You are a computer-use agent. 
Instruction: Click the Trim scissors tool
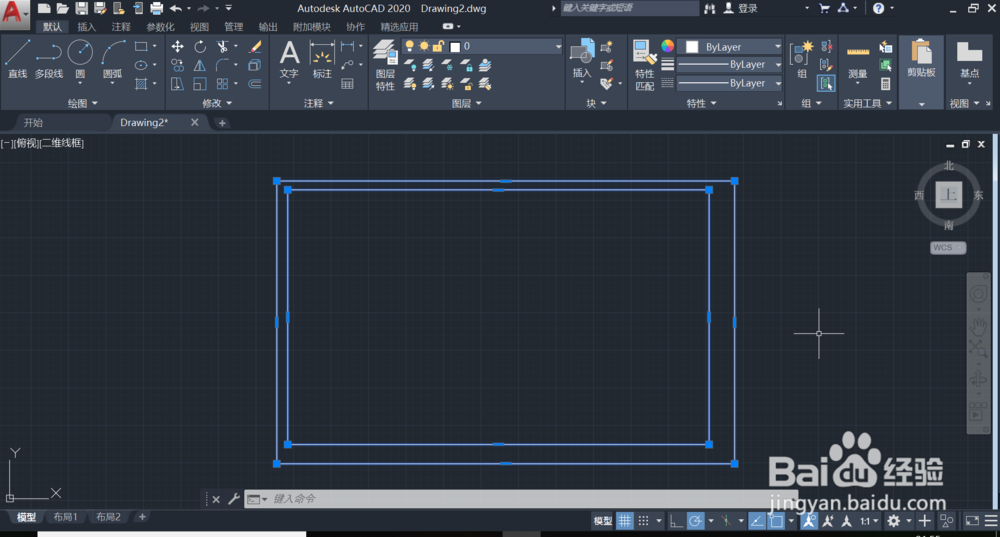tap(222, 47)
